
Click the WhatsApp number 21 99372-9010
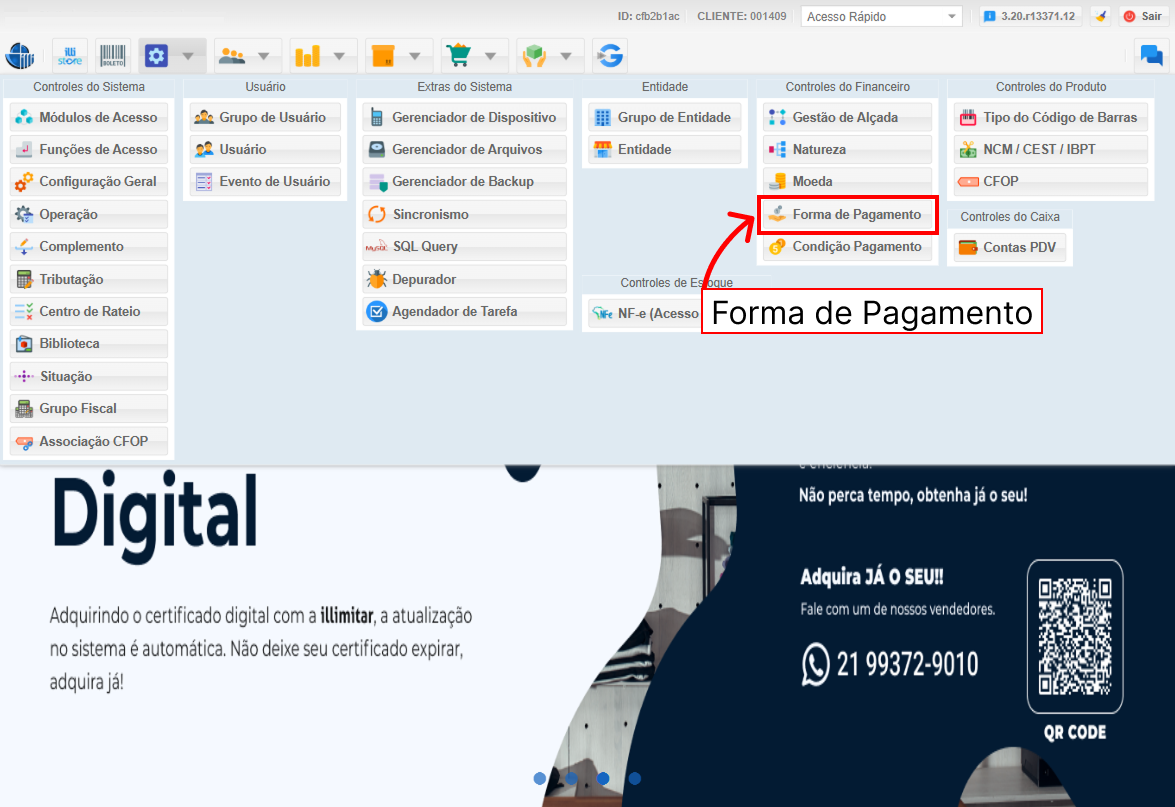907,664
